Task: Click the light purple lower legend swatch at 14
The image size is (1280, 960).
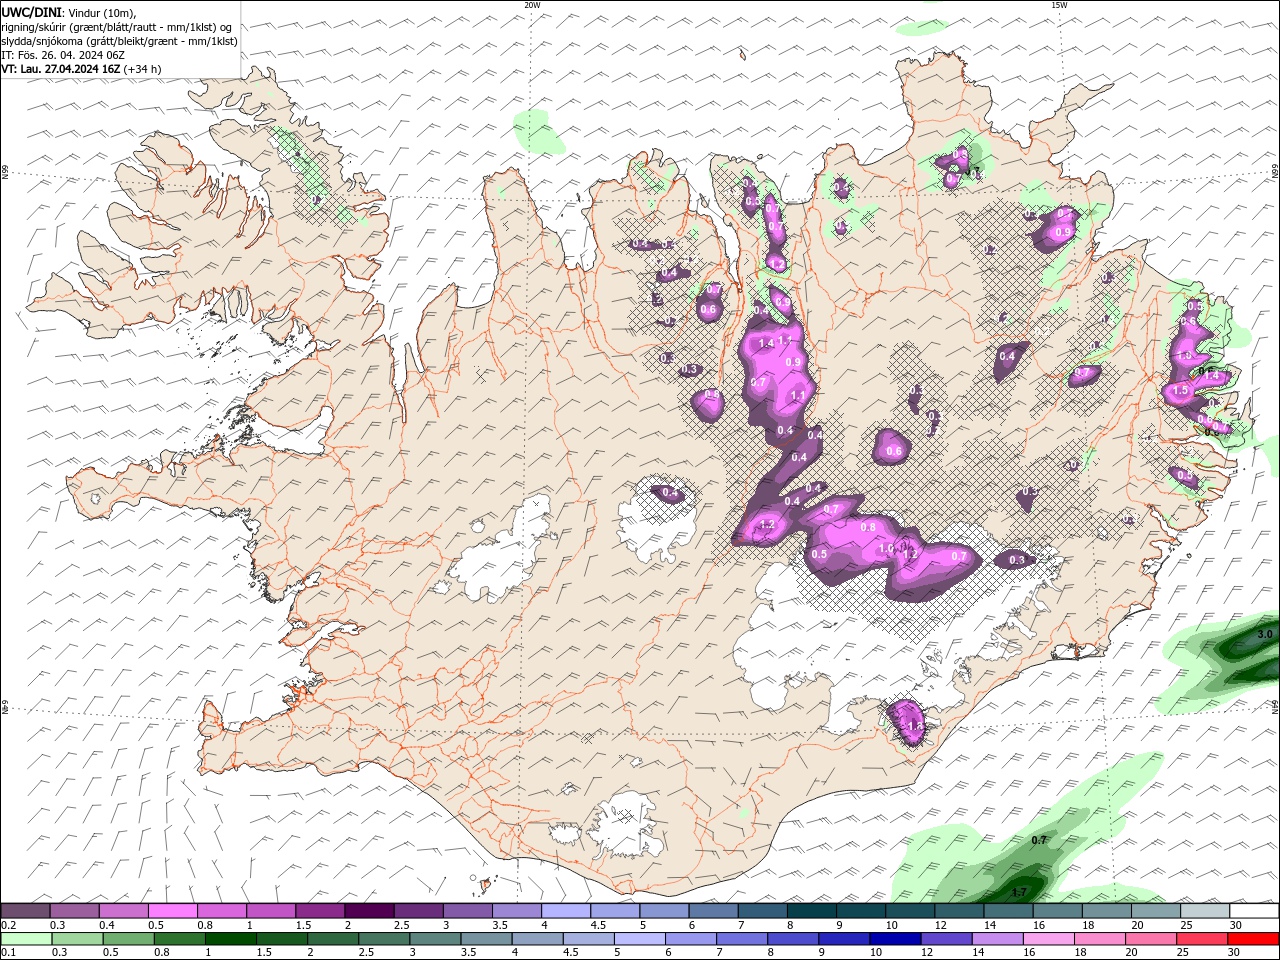Action: (x=996, y=939)
